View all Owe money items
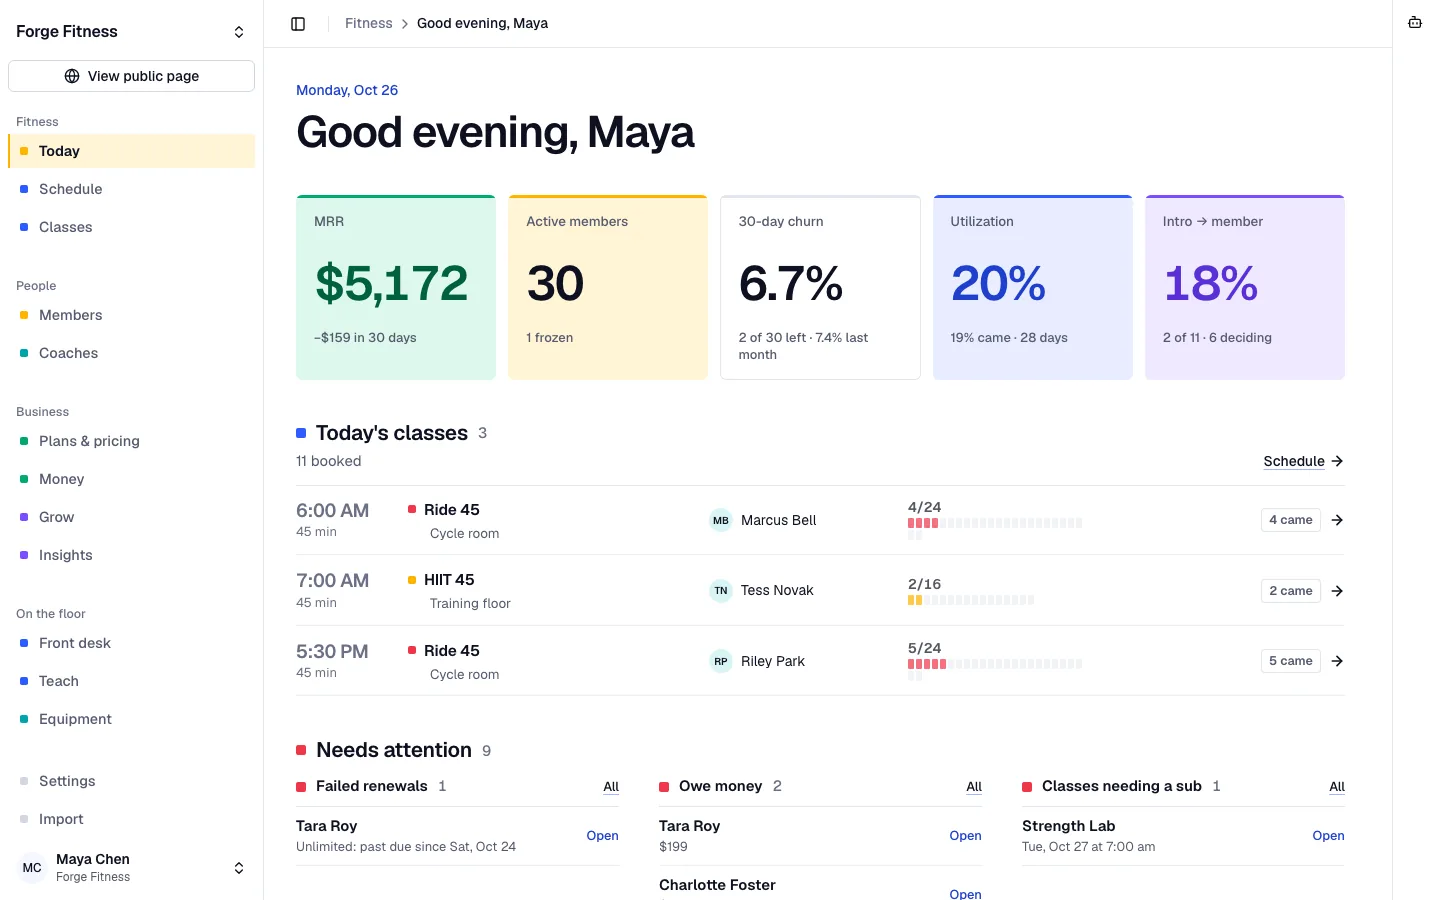1440x900 pixels. [974, 787]
